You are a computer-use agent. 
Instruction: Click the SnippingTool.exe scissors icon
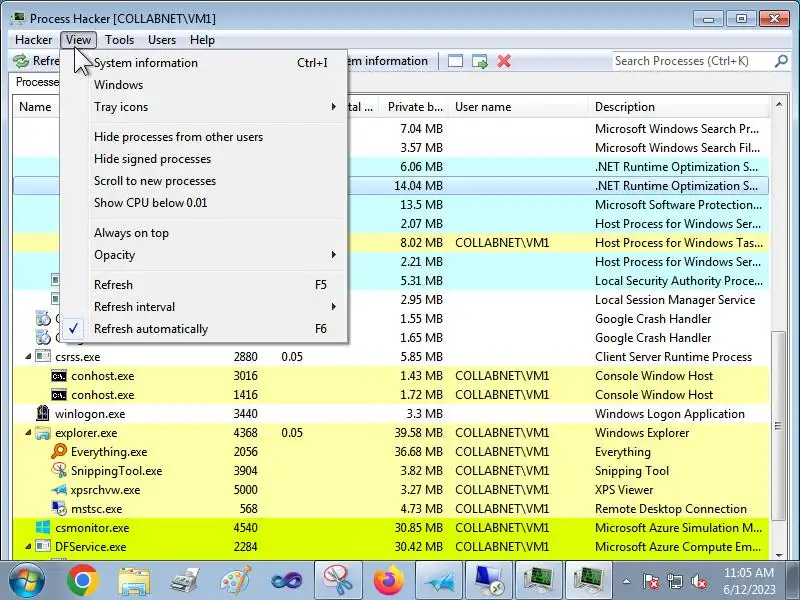pyautogui.click(x=59, y=470)
